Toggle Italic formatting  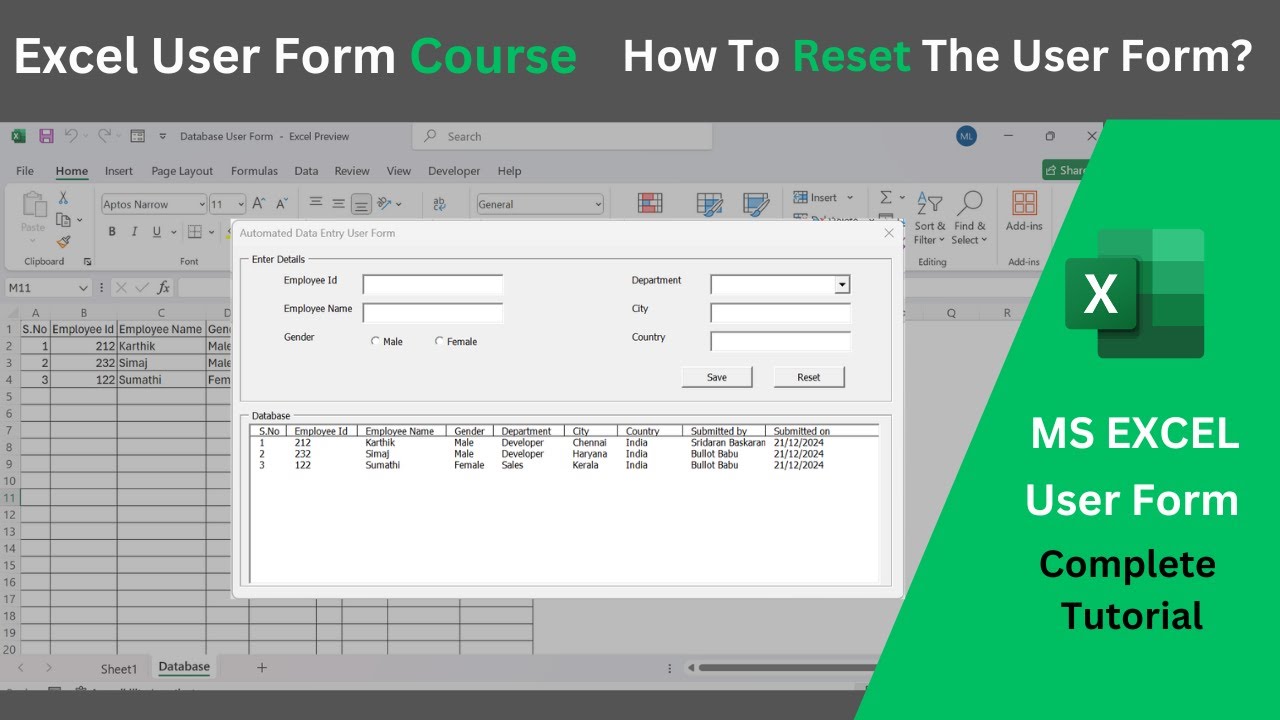point(134,232)
